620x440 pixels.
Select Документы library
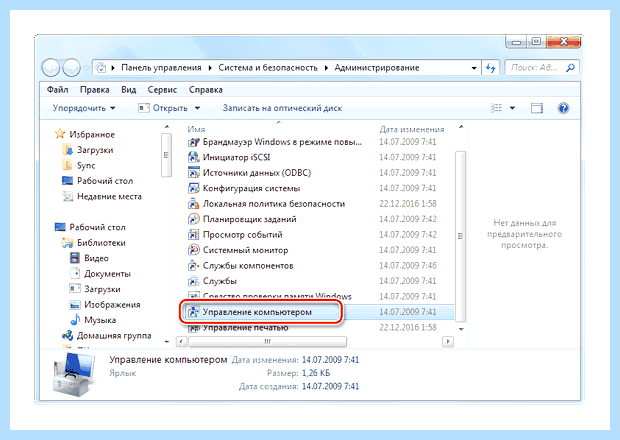[107, 274]
